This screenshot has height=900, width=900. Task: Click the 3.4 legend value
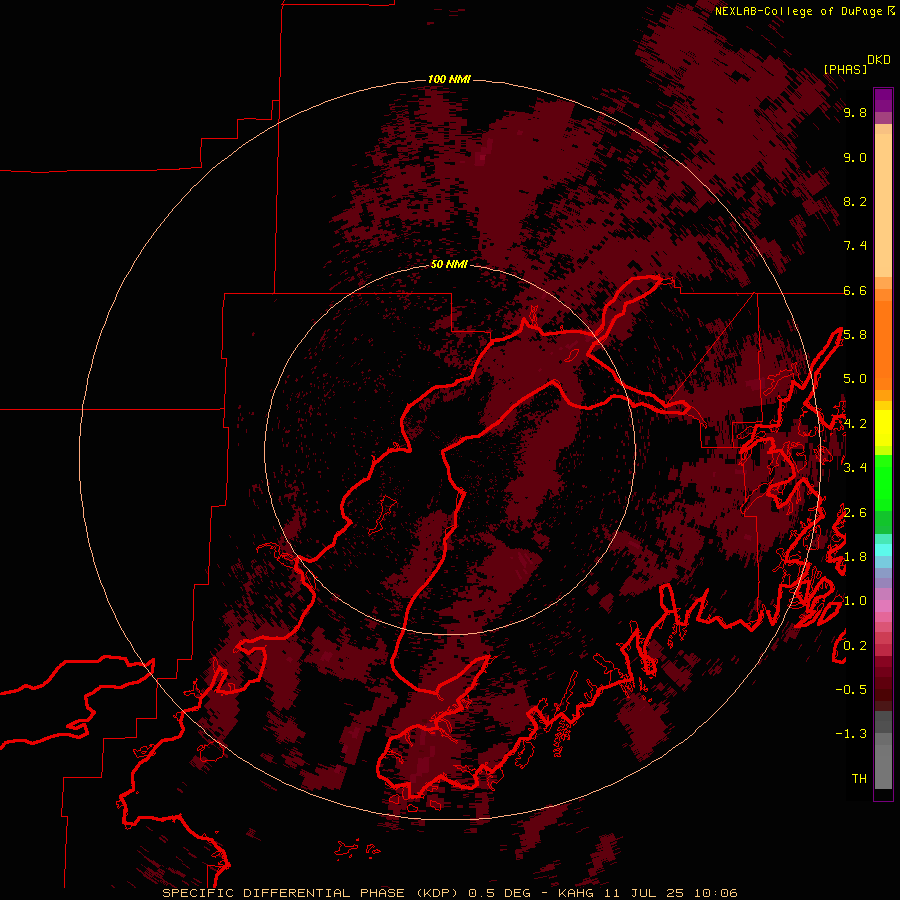click(855, 468)
